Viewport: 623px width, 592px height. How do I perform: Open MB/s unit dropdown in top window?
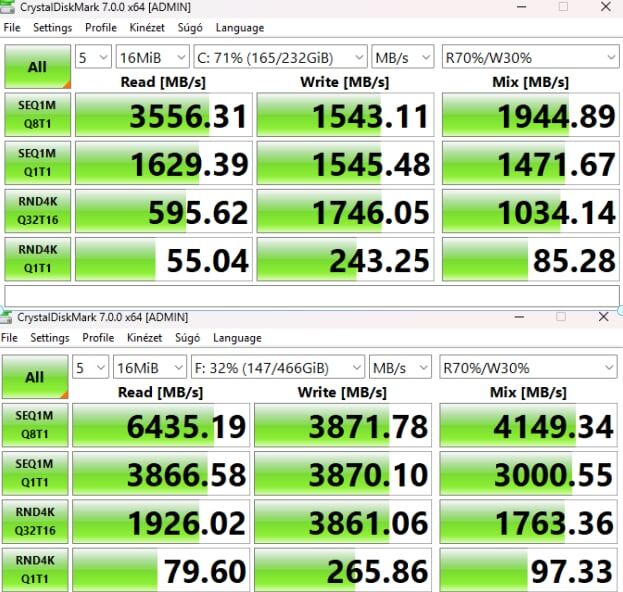click(x=402, y=58)
